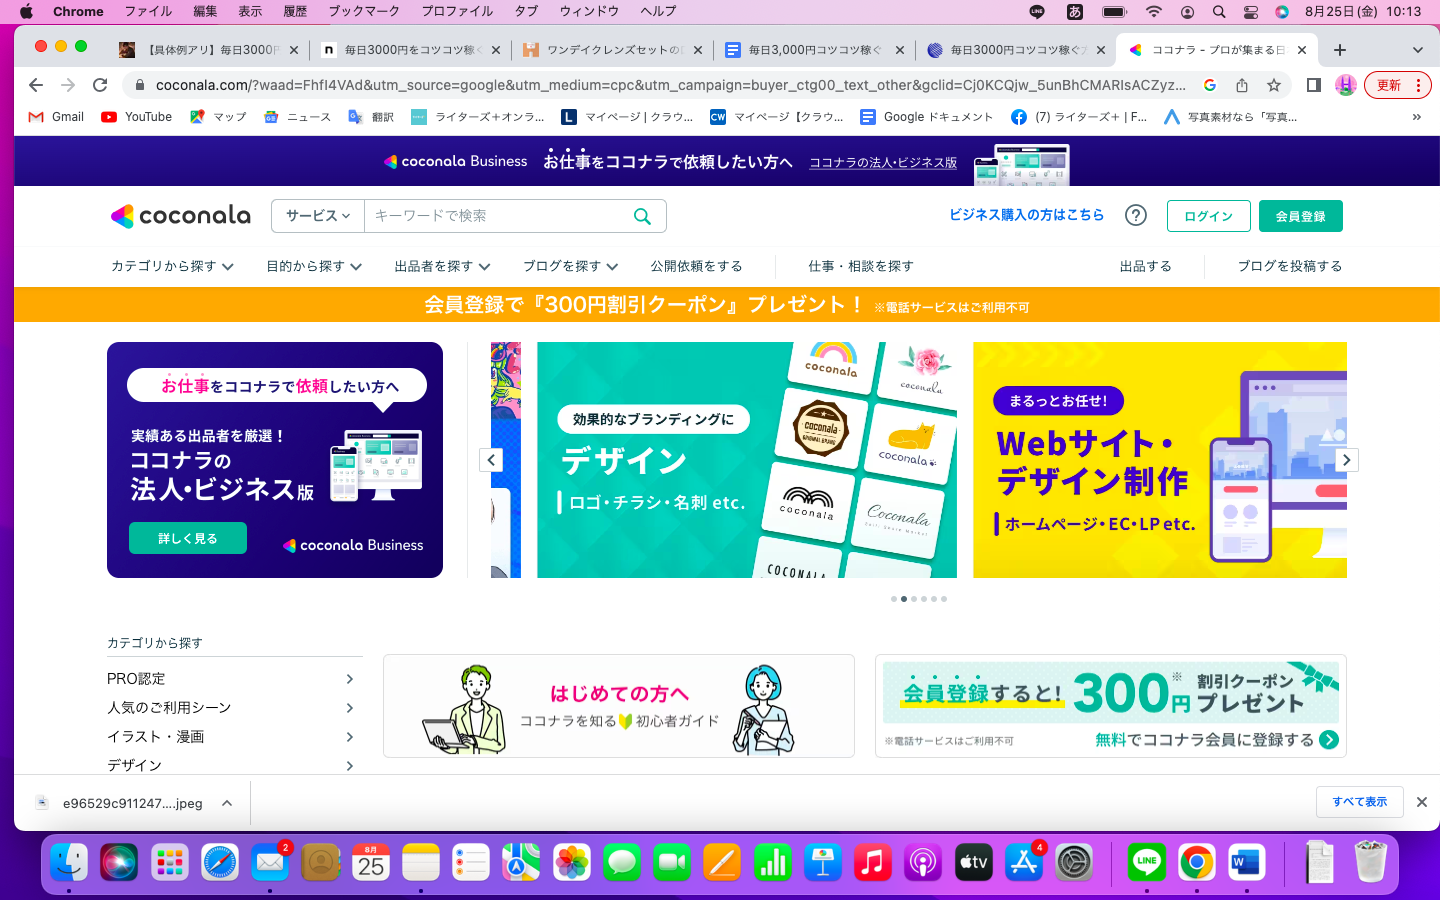Show the tab search dropdown arrow
Screen dimensions: 1440x900
click(1417, 50)
